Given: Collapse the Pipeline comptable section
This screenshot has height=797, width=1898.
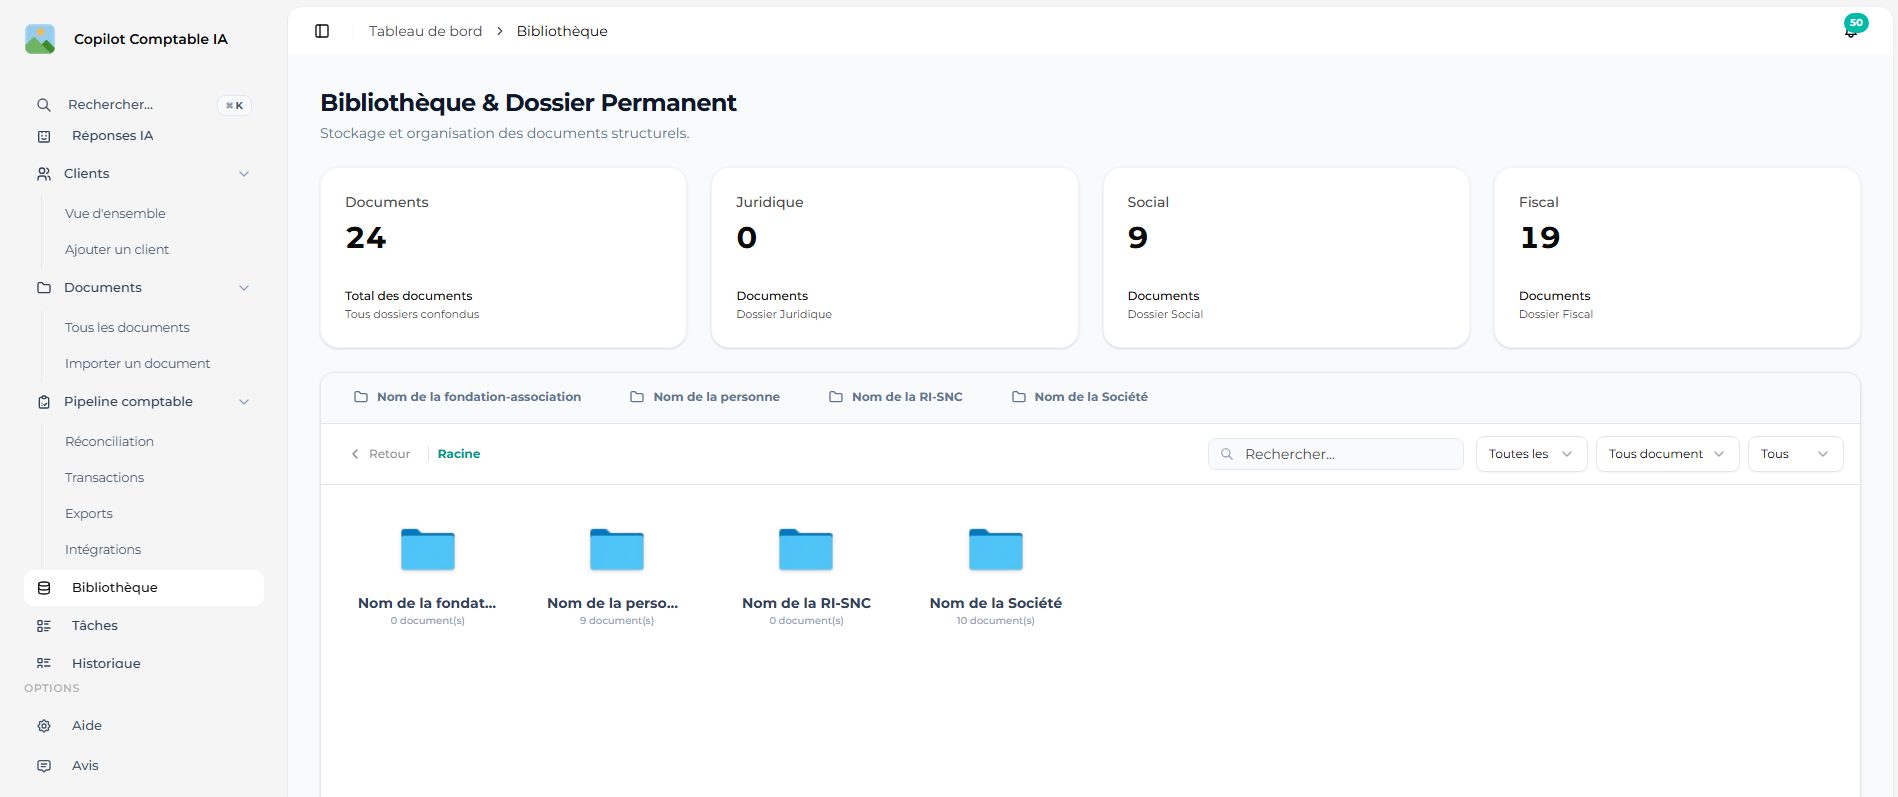Looking at the screenshot, I should pyautogui.click(x=244, y=402).
